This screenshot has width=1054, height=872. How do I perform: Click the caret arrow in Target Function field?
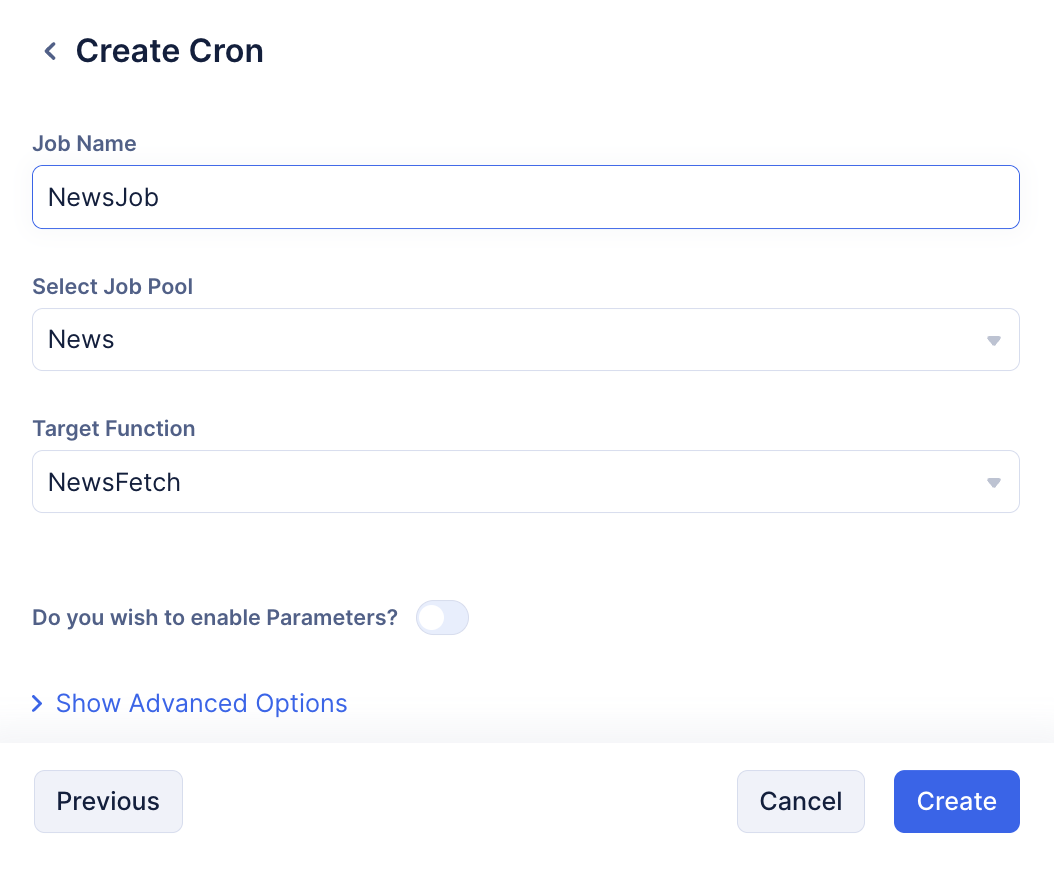[994, 483]
